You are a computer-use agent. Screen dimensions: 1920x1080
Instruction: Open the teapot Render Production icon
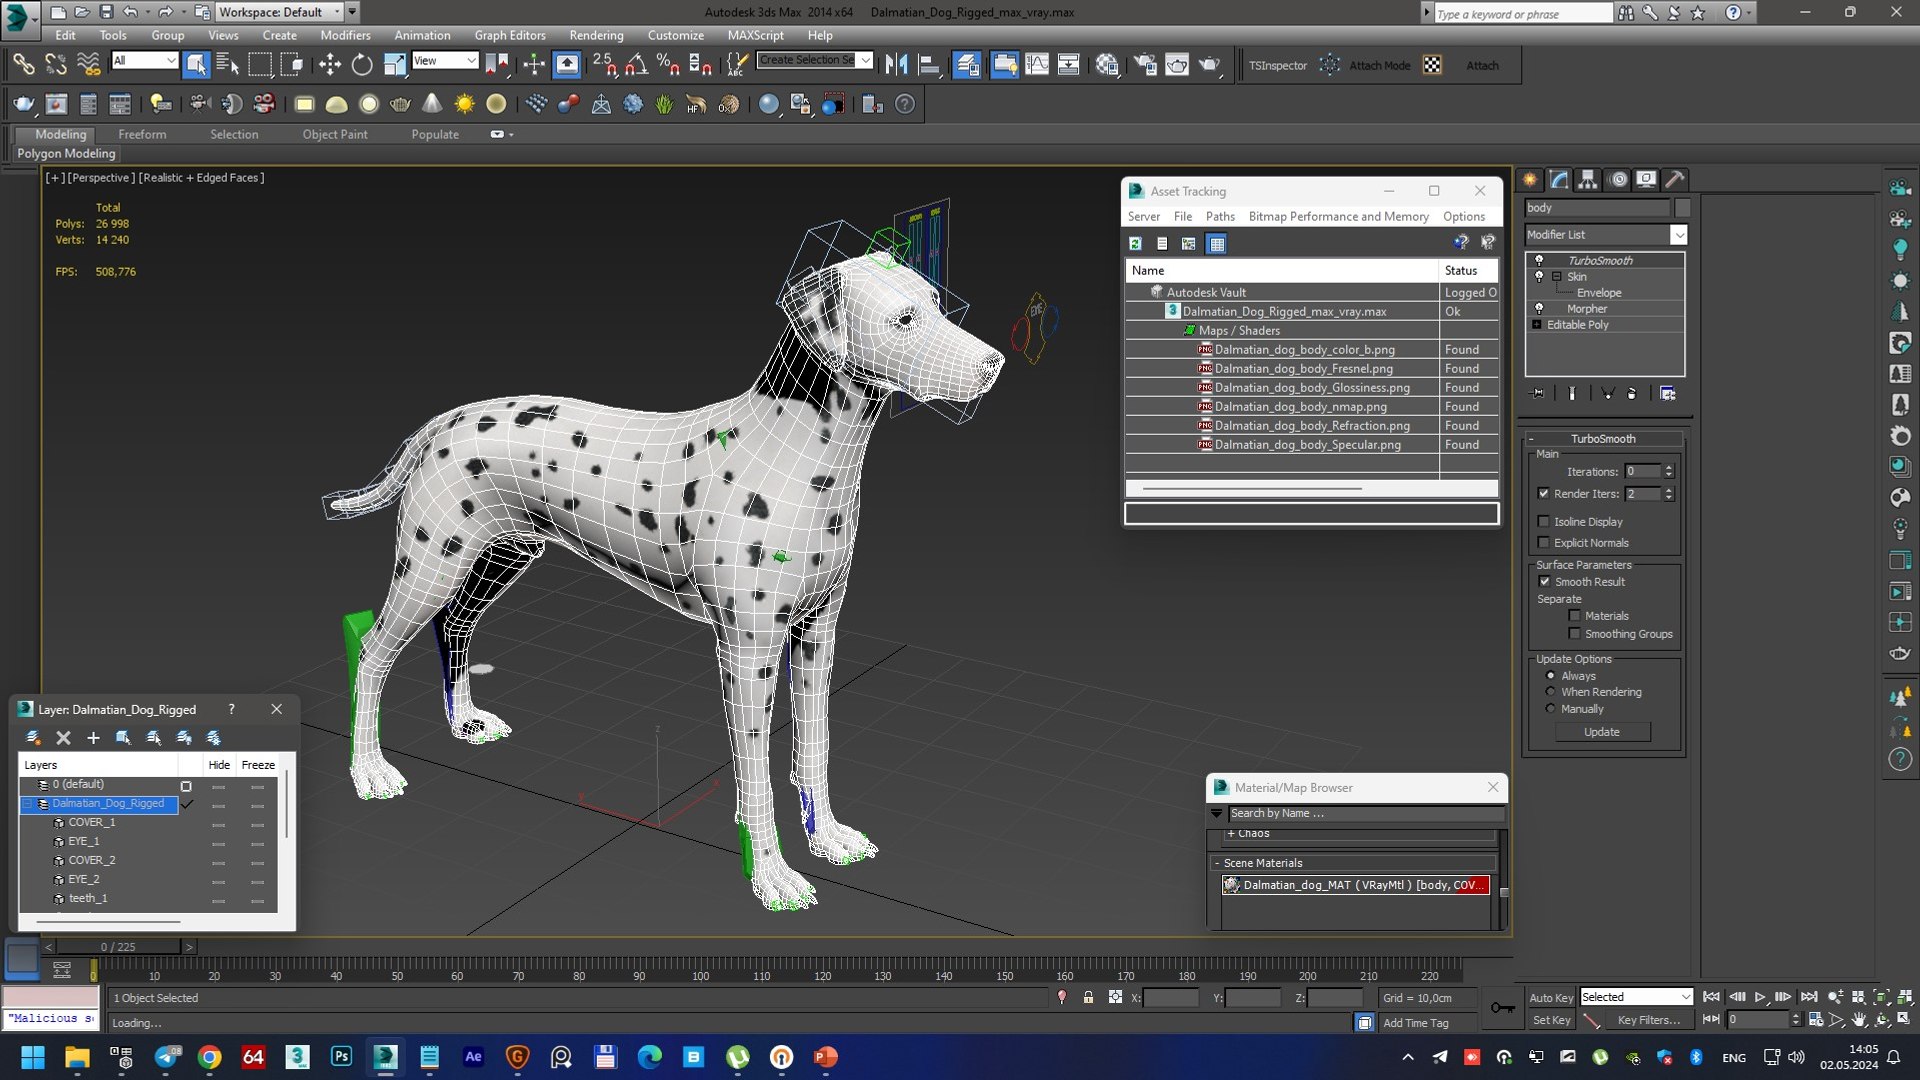coord(1210,66)
